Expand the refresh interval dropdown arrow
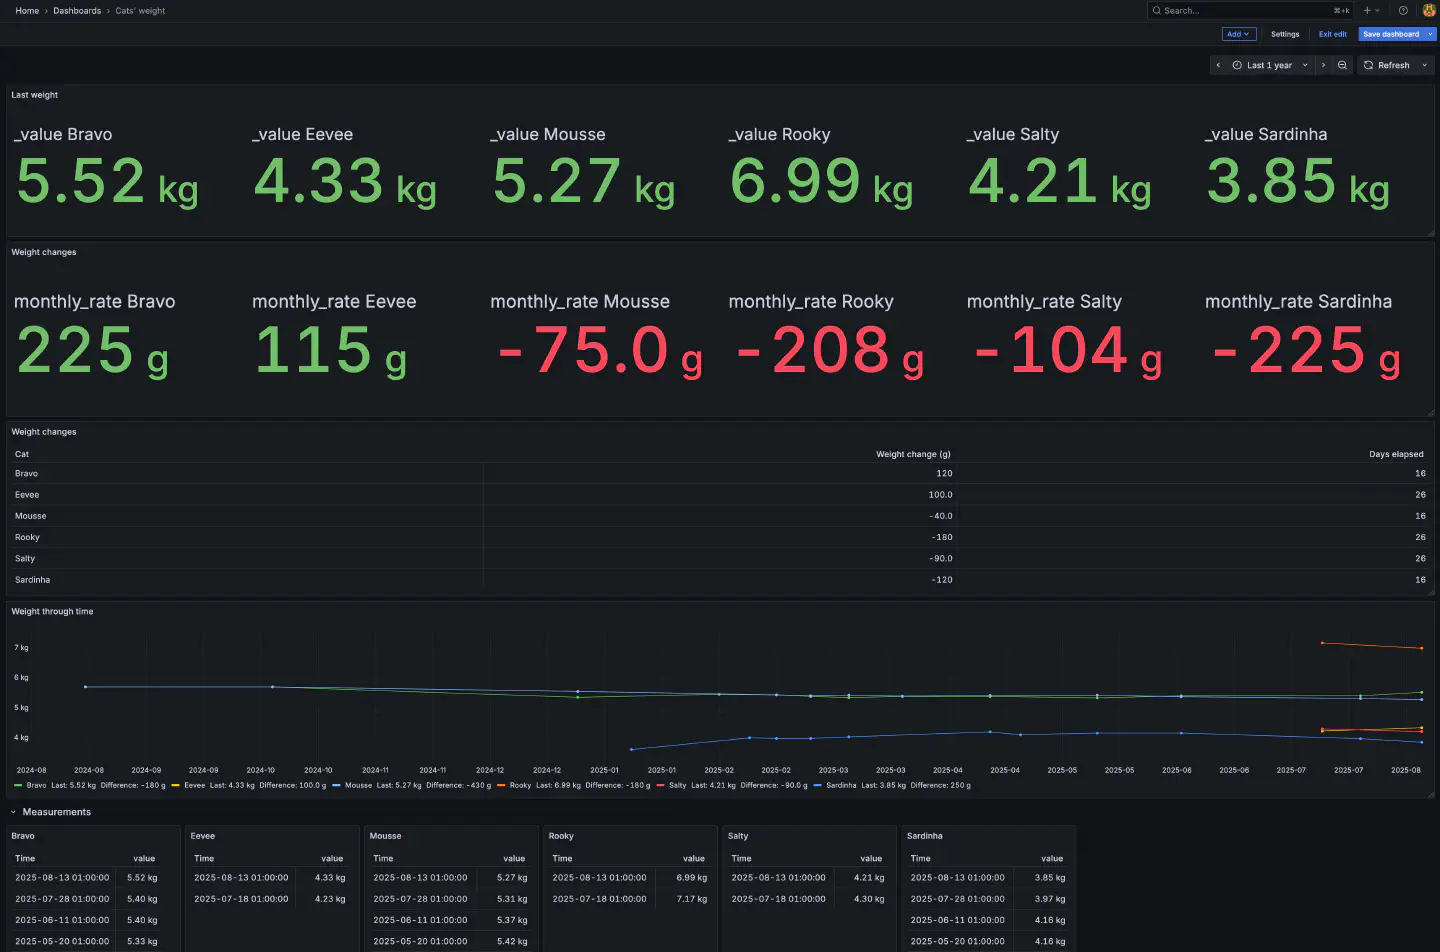 tap(1425, 65)
